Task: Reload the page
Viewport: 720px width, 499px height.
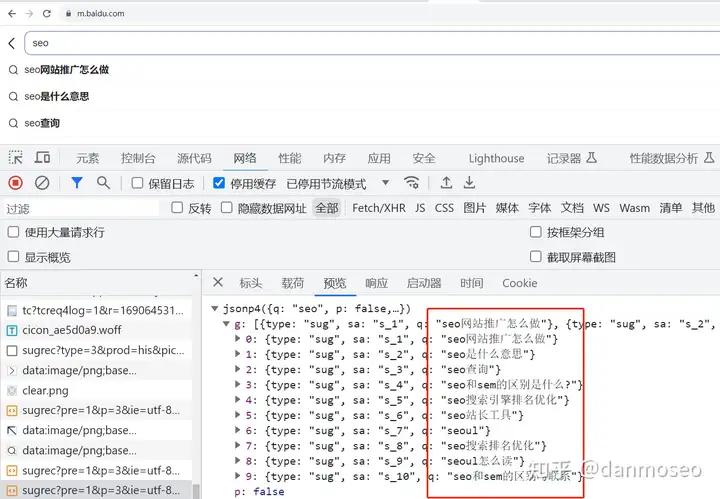Action: click(x=47, y=13)
